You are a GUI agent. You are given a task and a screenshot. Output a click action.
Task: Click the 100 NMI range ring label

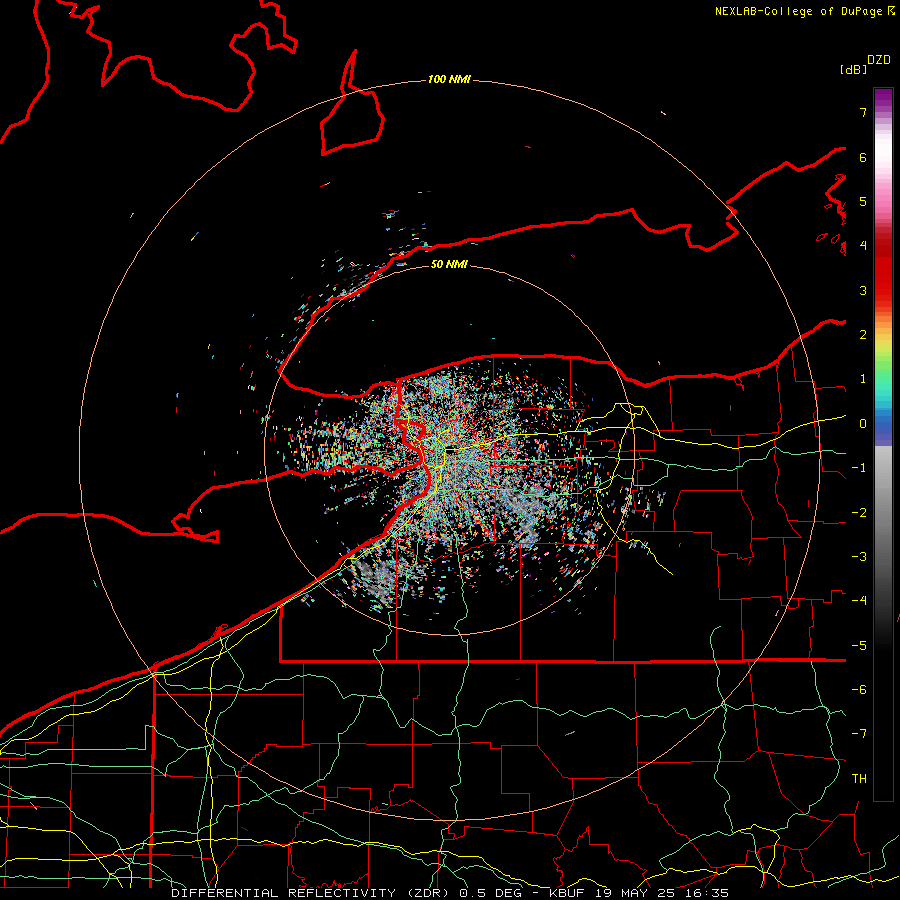449,79
